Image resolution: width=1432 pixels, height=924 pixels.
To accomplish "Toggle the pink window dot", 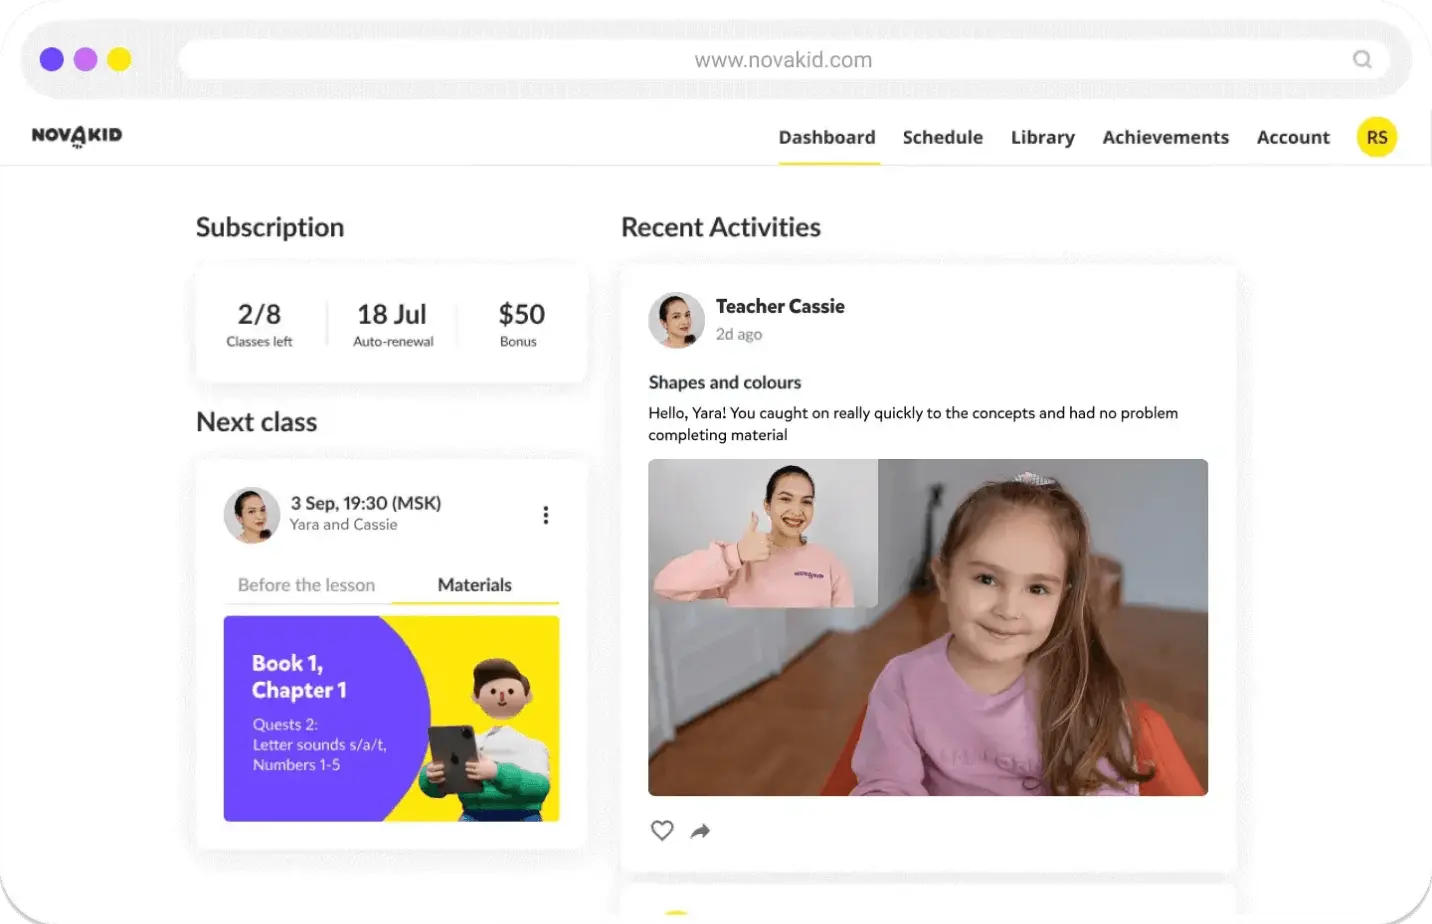I will pos(85,59).
